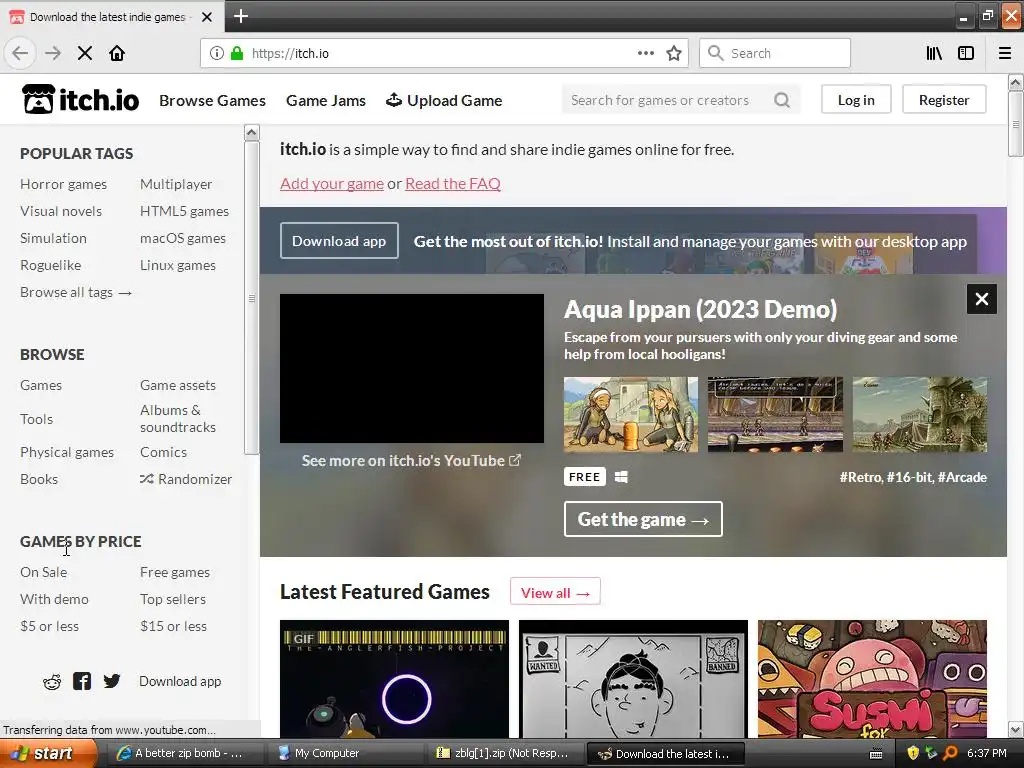This screenshot has width=1024, height=768.
Task: Stop page loading with X button
Action: (x=85, y=53)
